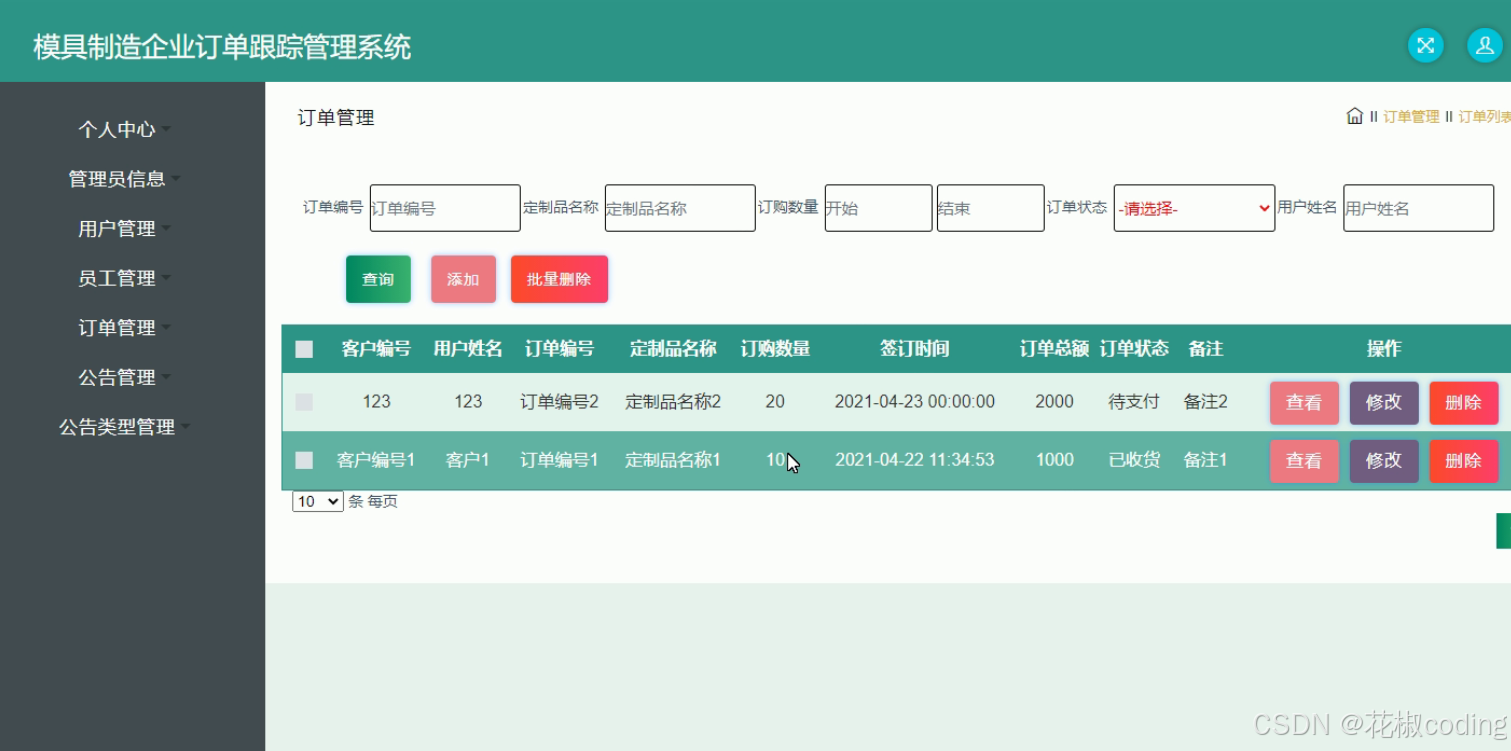Check the row checkbox for 订单编号1

coord(304,460)
